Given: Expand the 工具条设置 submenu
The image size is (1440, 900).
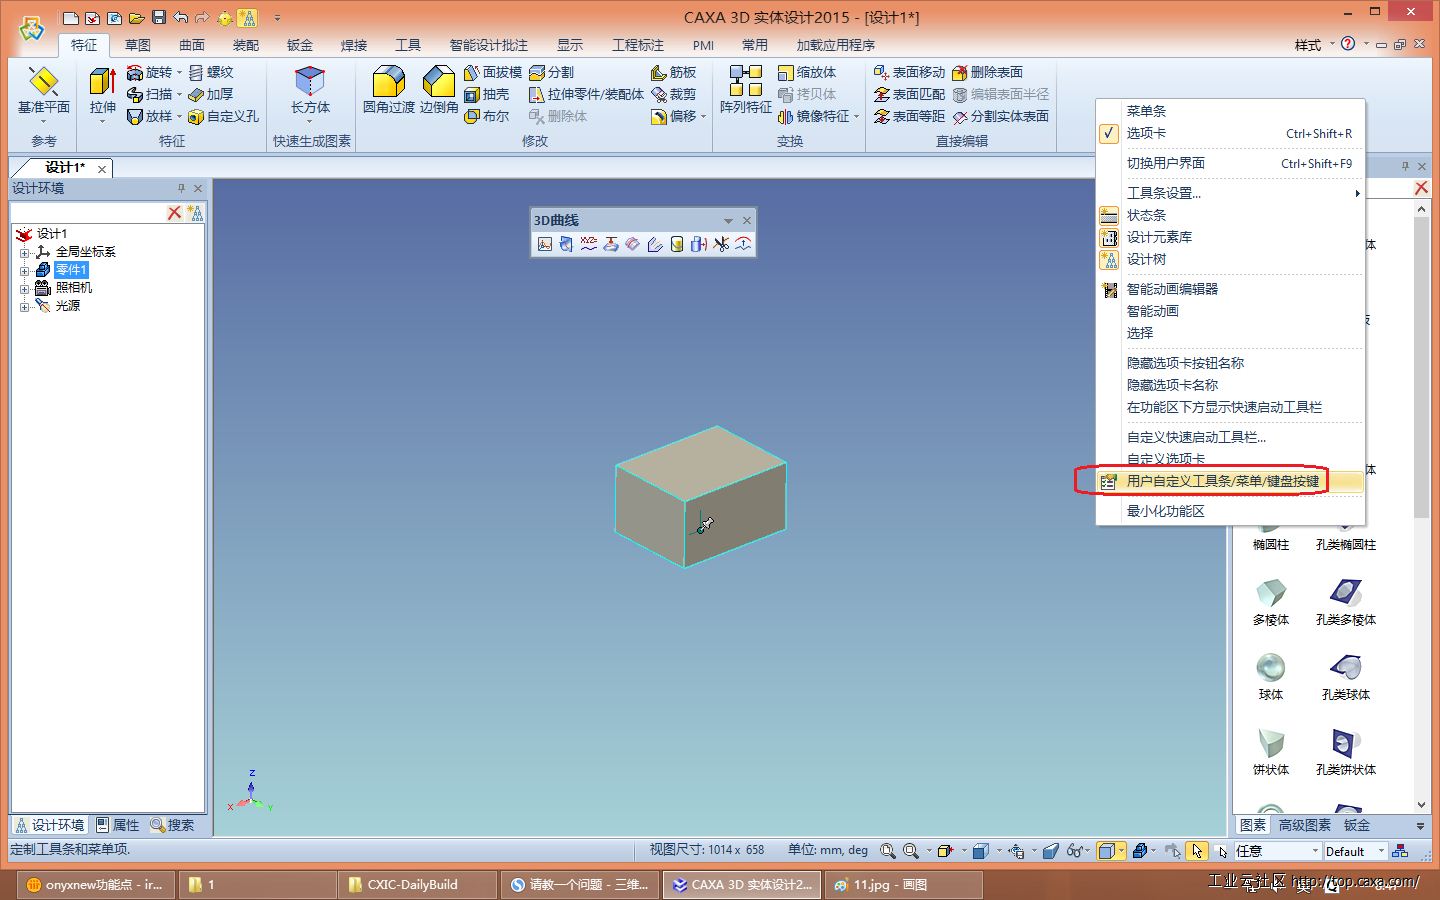Looking at the screenshot, I should [x=1230, y=193].
